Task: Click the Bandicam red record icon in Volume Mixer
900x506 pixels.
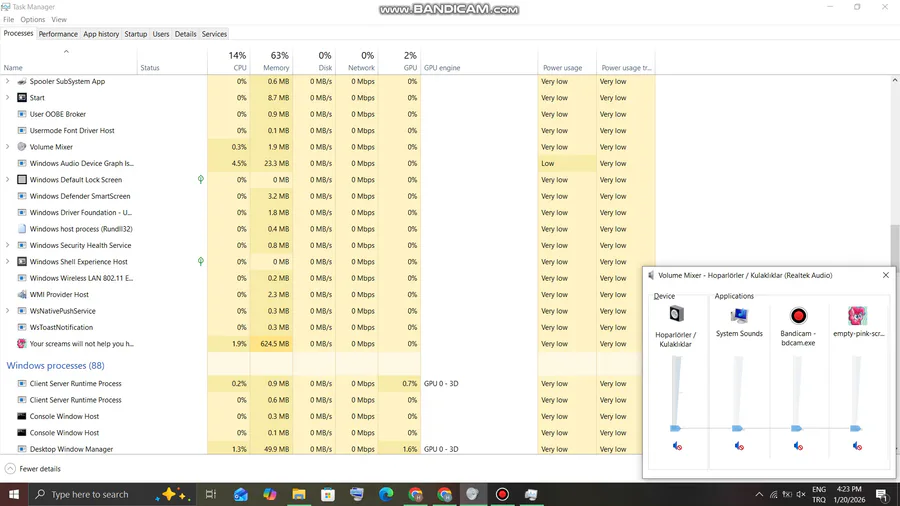Action: coord(798,316)
